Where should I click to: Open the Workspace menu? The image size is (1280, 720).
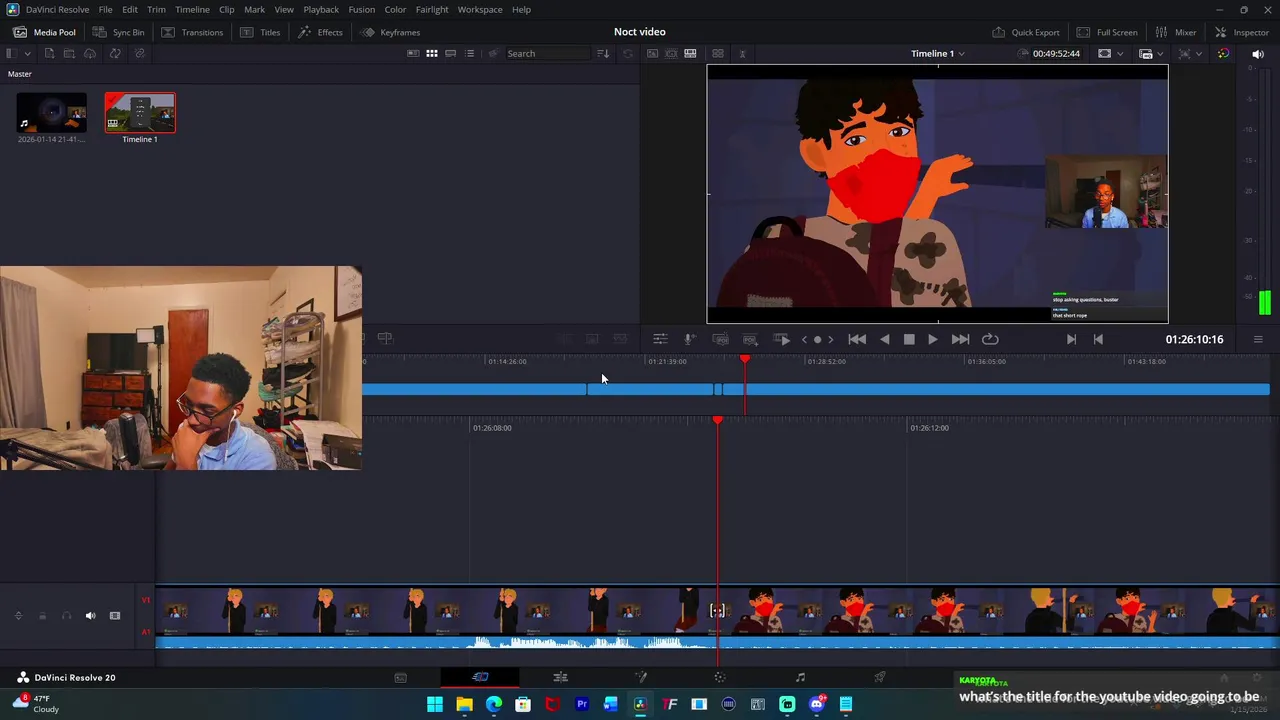pyautogui.click(x=480, y=9)
